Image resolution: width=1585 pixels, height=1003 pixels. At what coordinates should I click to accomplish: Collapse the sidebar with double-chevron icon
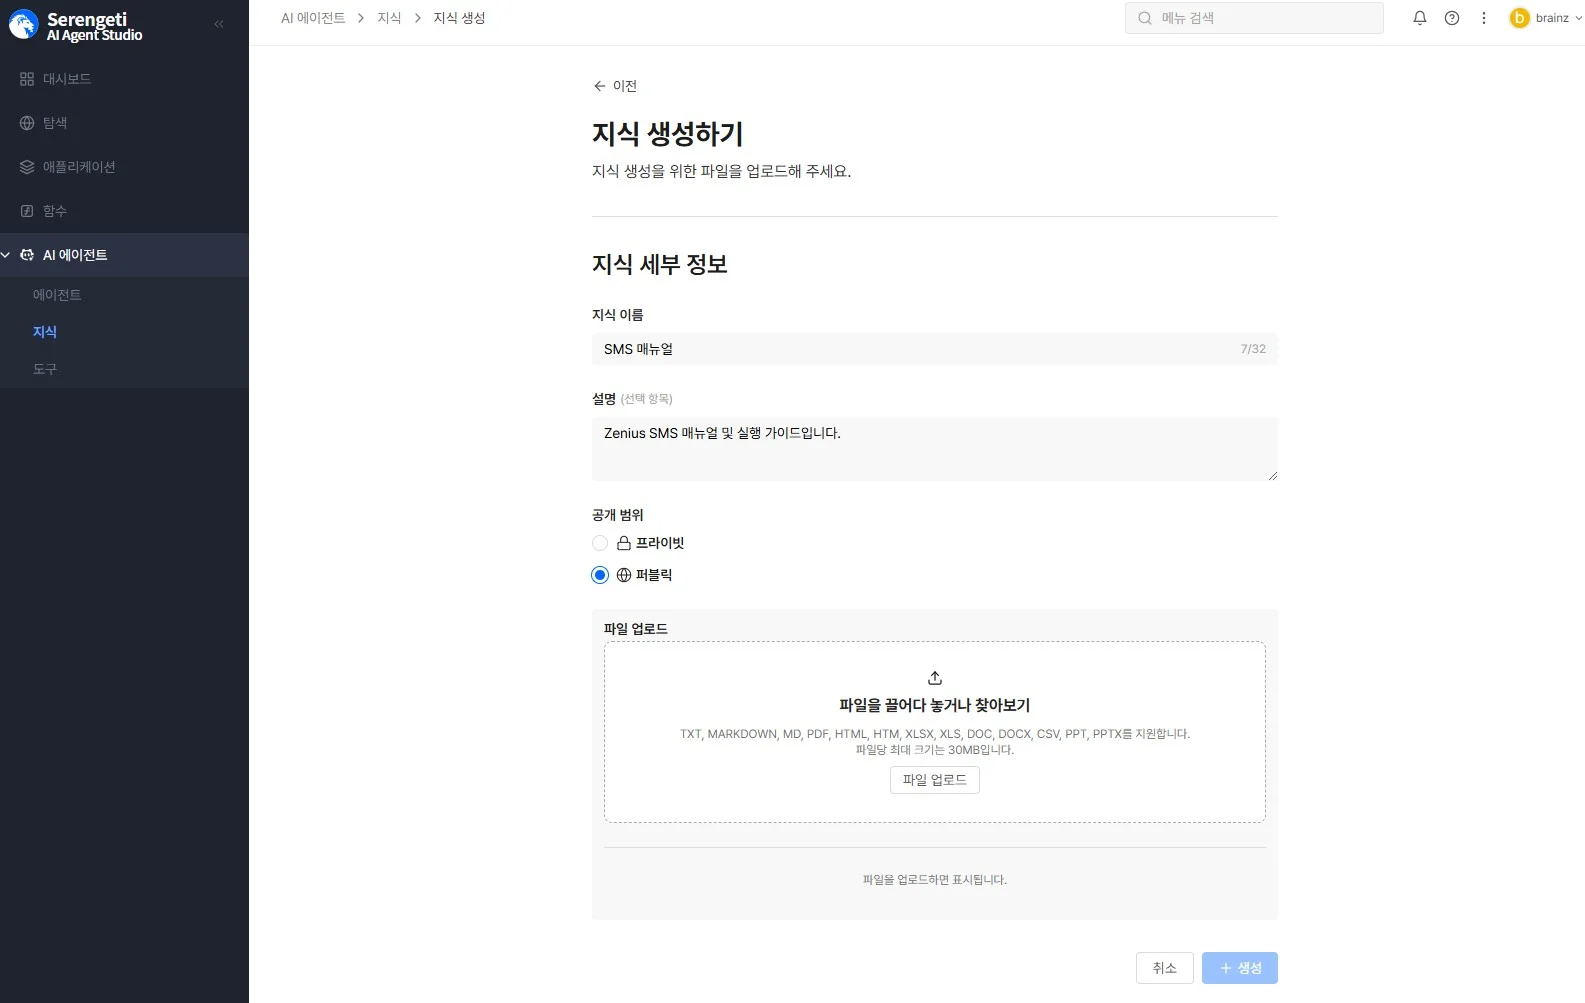tap(219, 24)
